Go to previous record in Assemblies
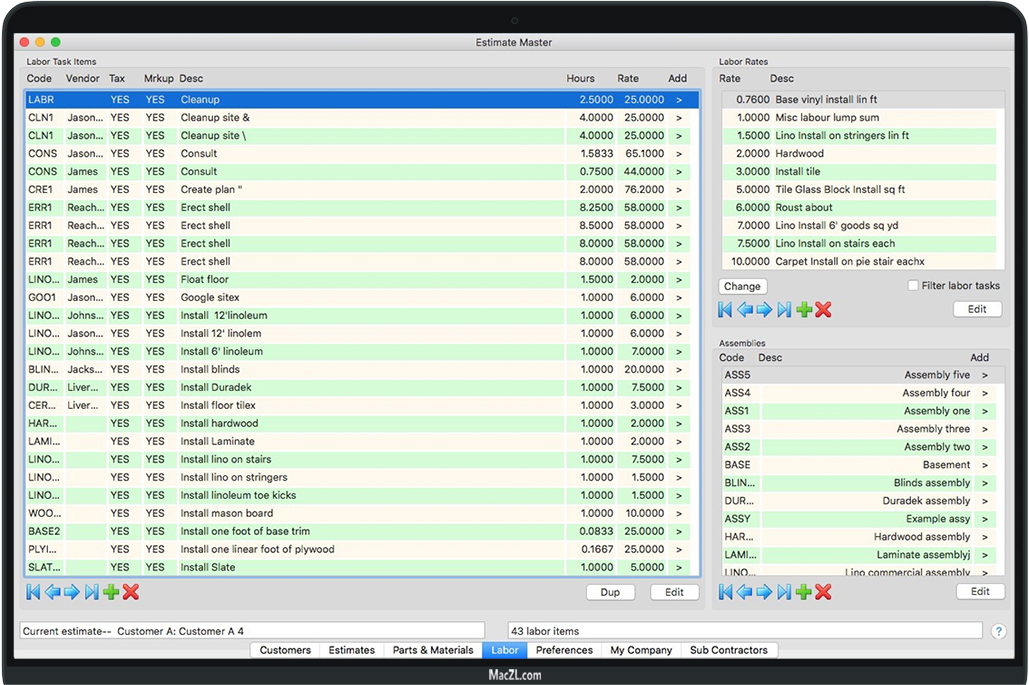Screen dimensions: 1029x685 [x=745, y=592]
